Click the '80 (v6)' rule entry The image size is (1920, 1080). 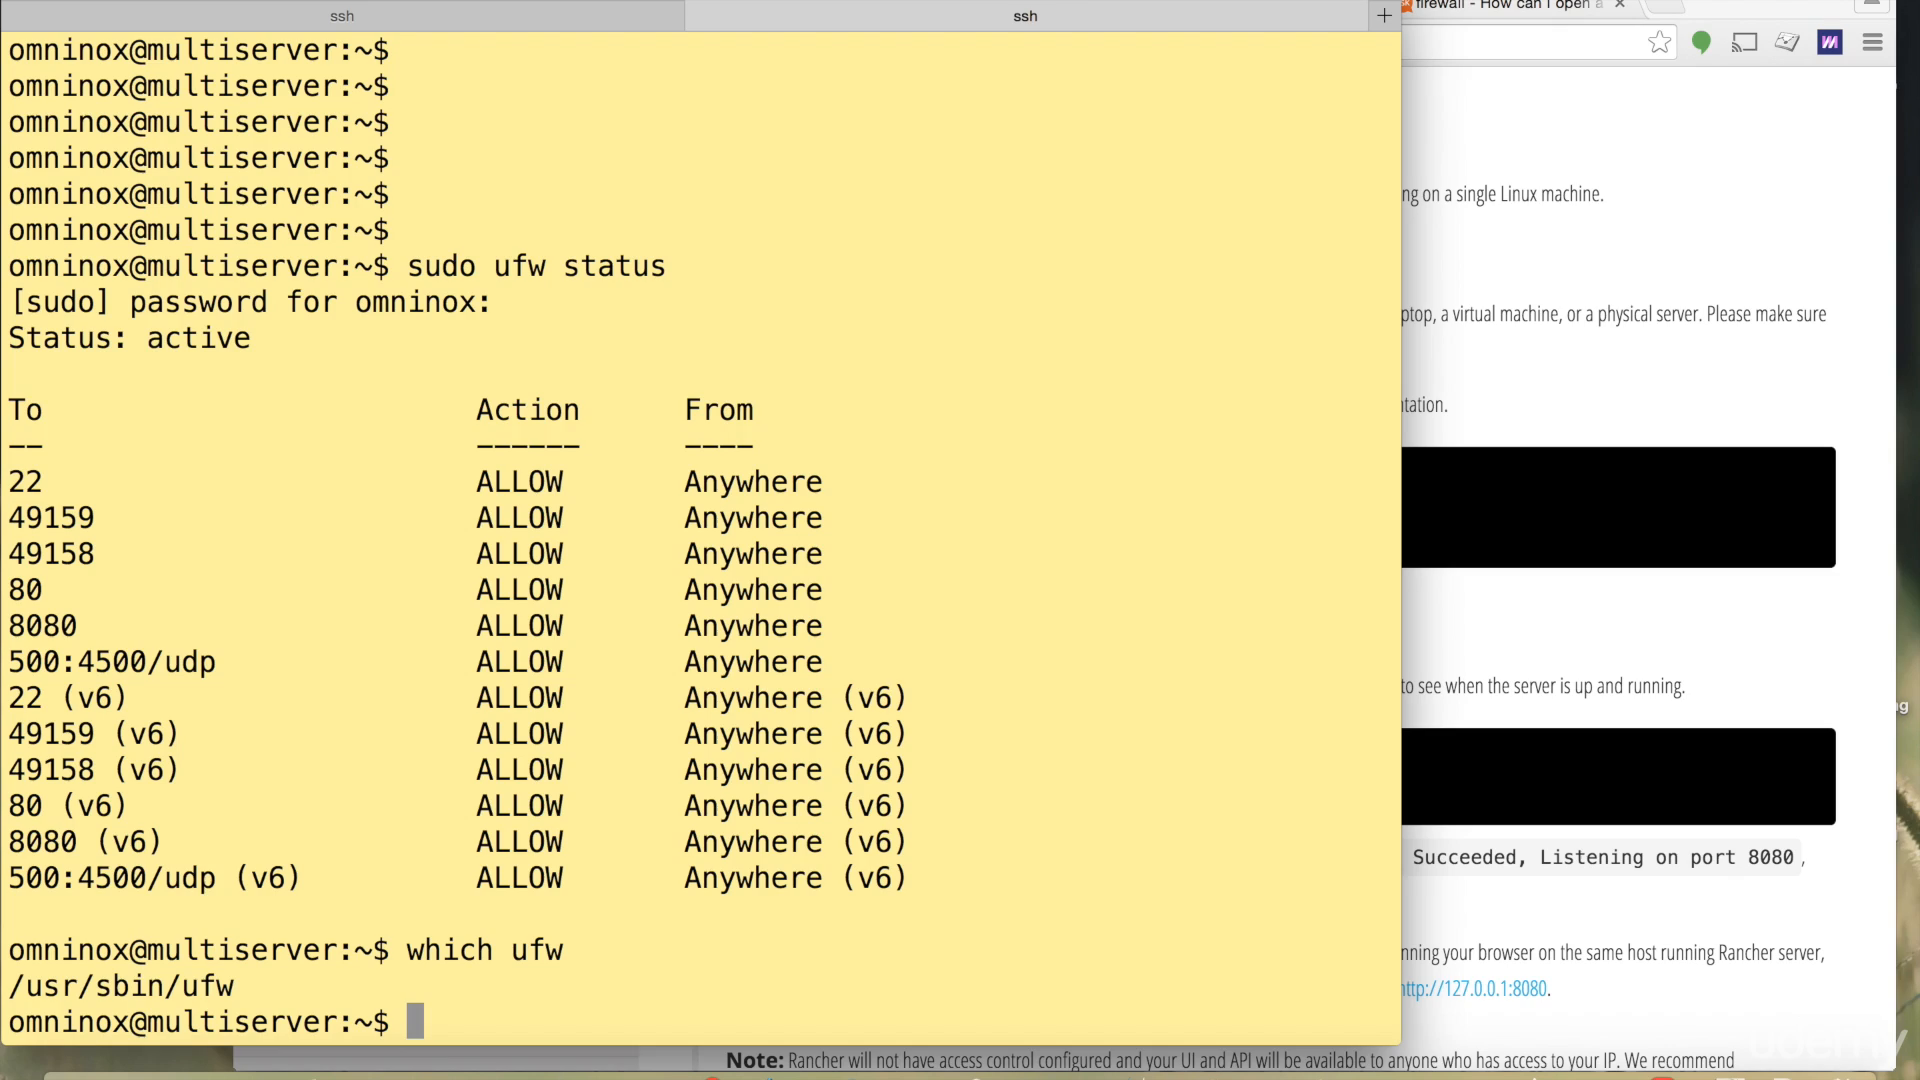pyautogui.click(x=68, y=806)
